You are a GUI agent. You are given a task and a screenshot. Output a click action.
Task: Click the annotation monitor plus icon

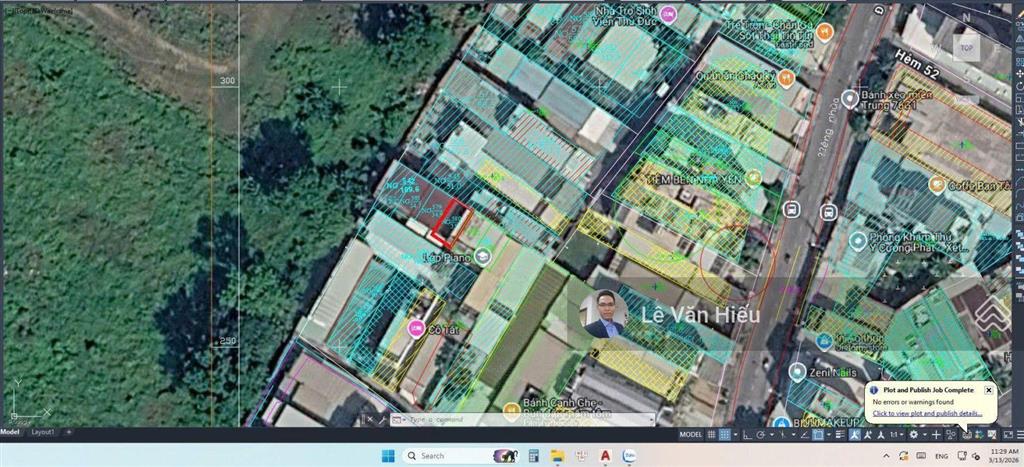[x=936, y=434]
